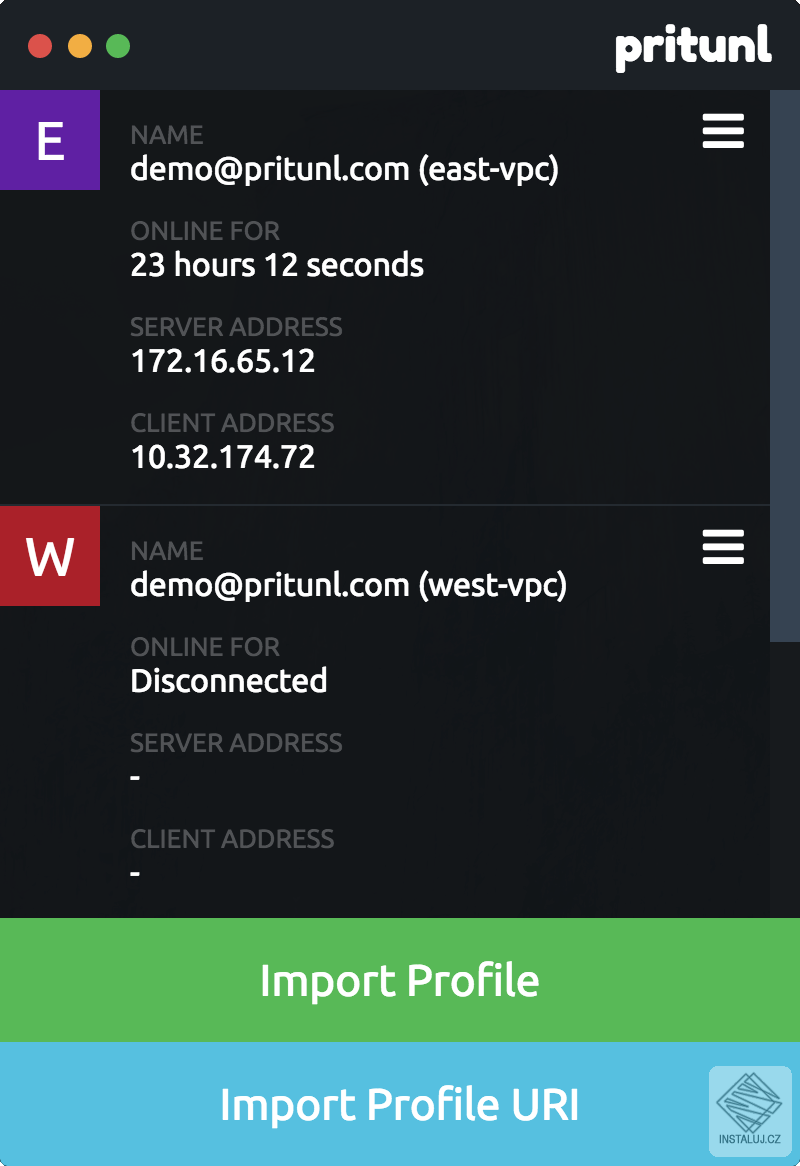
Task: Click the red W profile avatar
Action: 50,555
